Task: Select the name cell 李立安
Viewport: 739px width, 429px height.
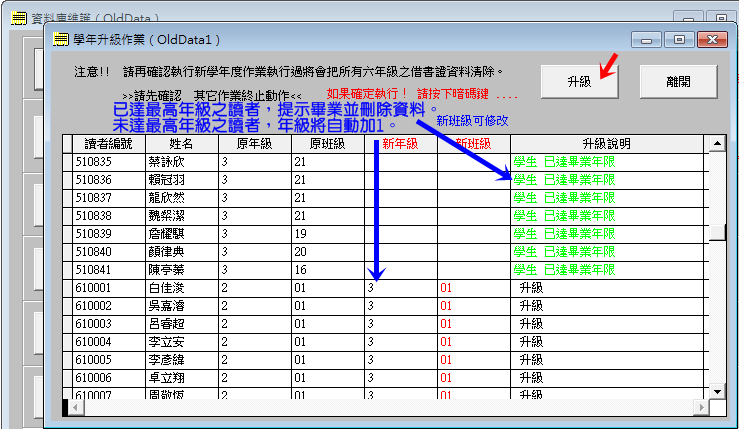Action: pyautogui.click(x=182, y=342)
